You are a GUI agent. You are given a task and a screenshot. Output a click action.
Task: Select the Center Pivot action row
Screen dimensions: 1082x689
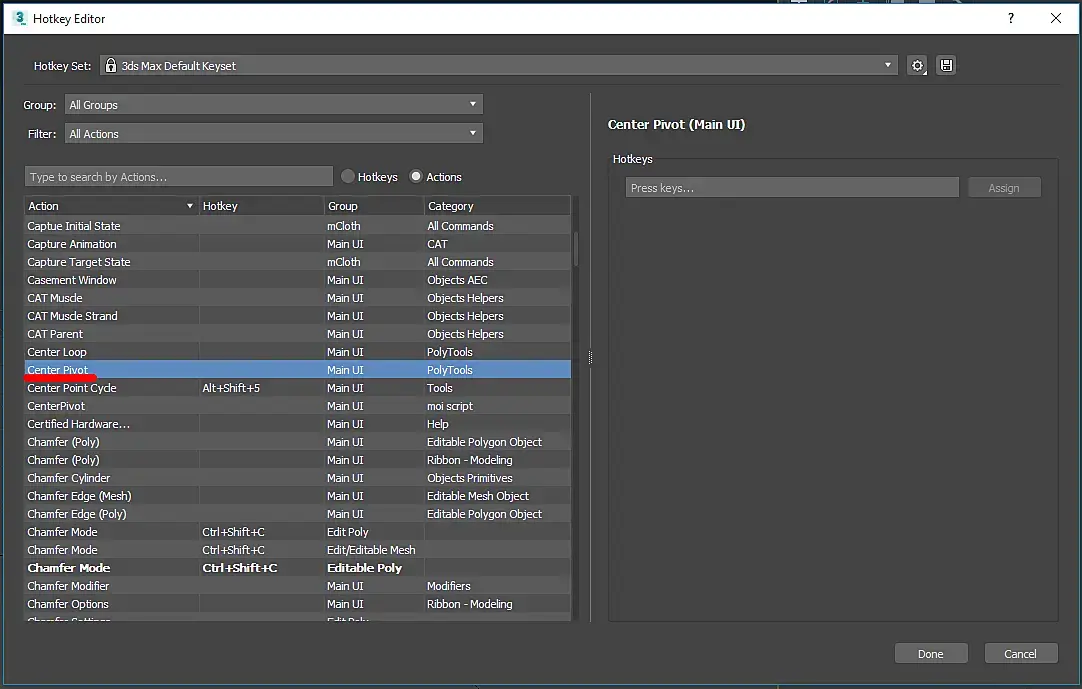tap(297, 369)
